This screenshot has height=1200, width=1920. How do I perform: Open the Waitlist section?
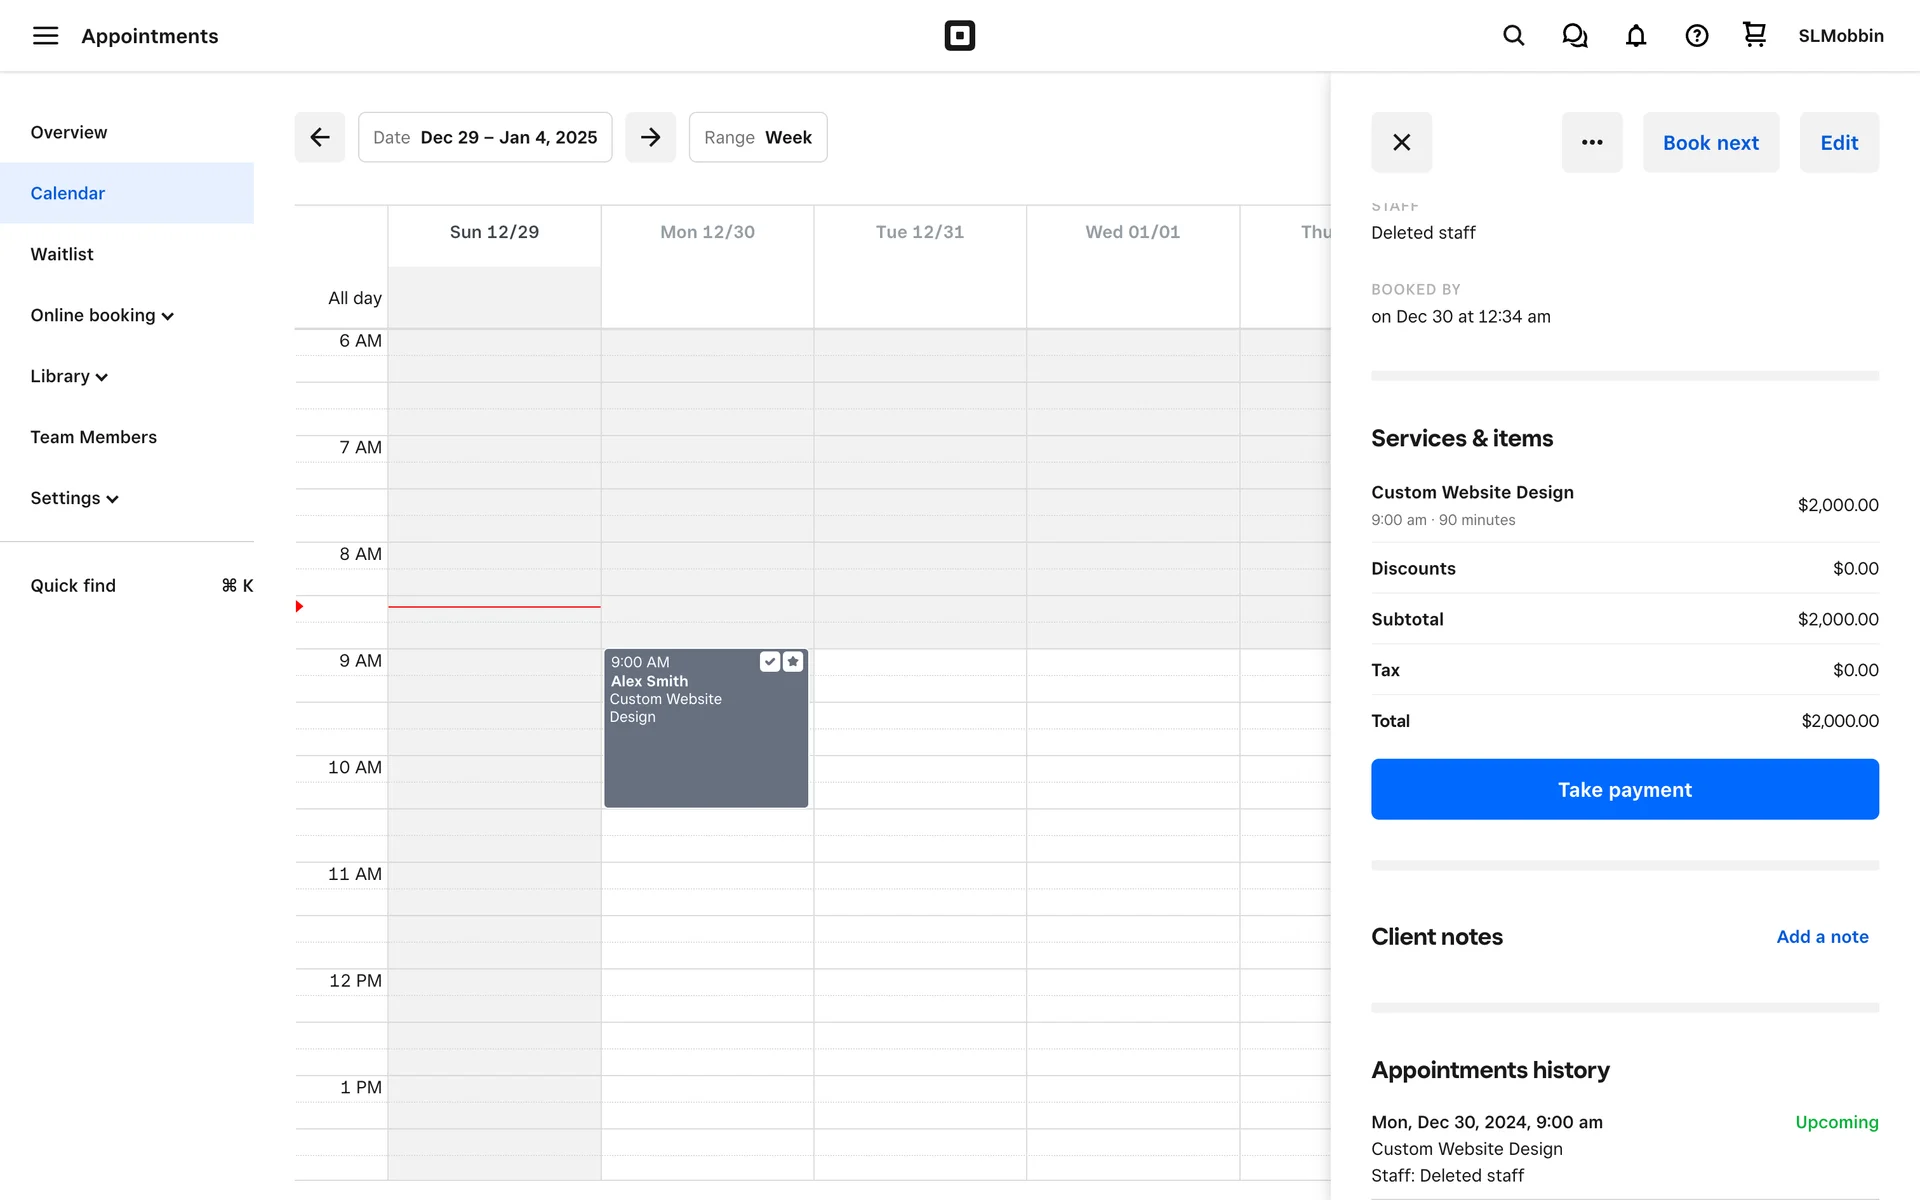[62, 254]
